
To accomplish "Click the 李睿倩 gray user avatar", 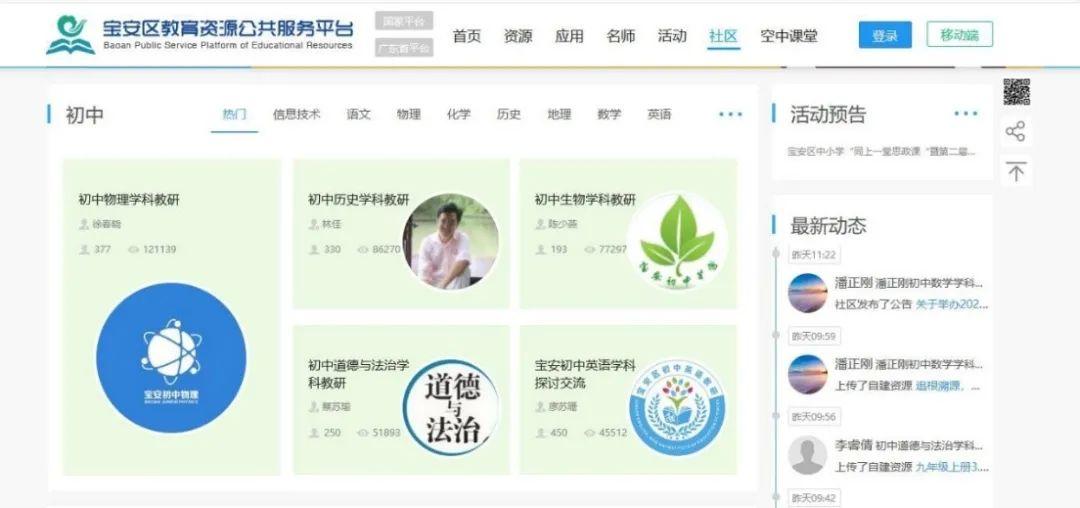I will (807, 455).
